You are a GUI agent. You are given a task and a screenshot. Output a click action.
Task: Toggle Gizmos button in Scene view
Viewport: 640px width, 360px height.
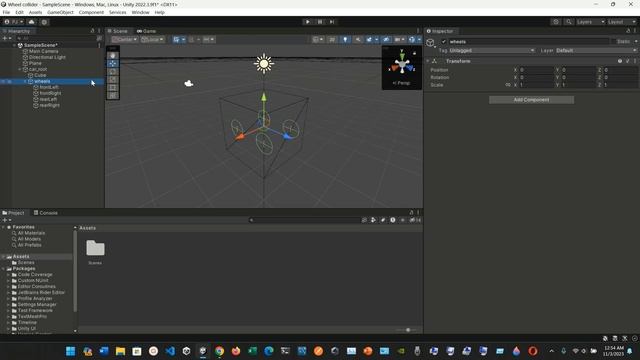[x=412, y=40]
